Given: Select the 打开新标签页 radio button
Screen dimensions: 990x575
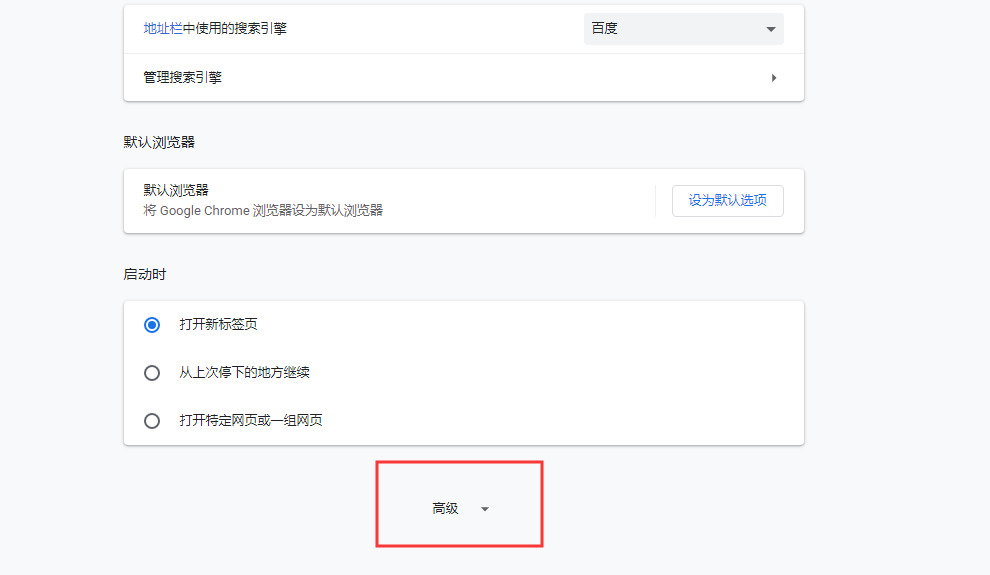Looking at the screenshot, I should 152,325.
